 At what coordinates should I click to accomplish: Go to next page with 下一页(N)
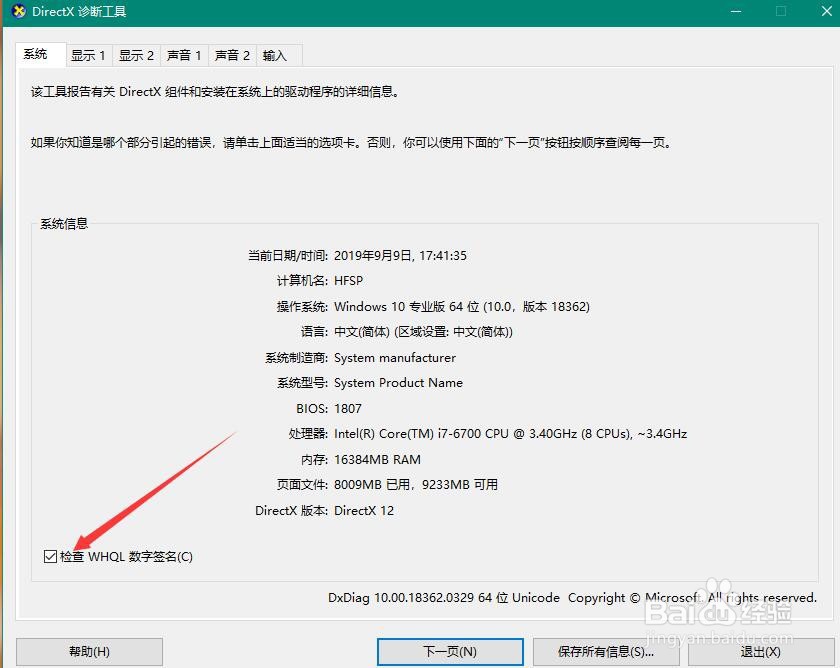[450, 652]
